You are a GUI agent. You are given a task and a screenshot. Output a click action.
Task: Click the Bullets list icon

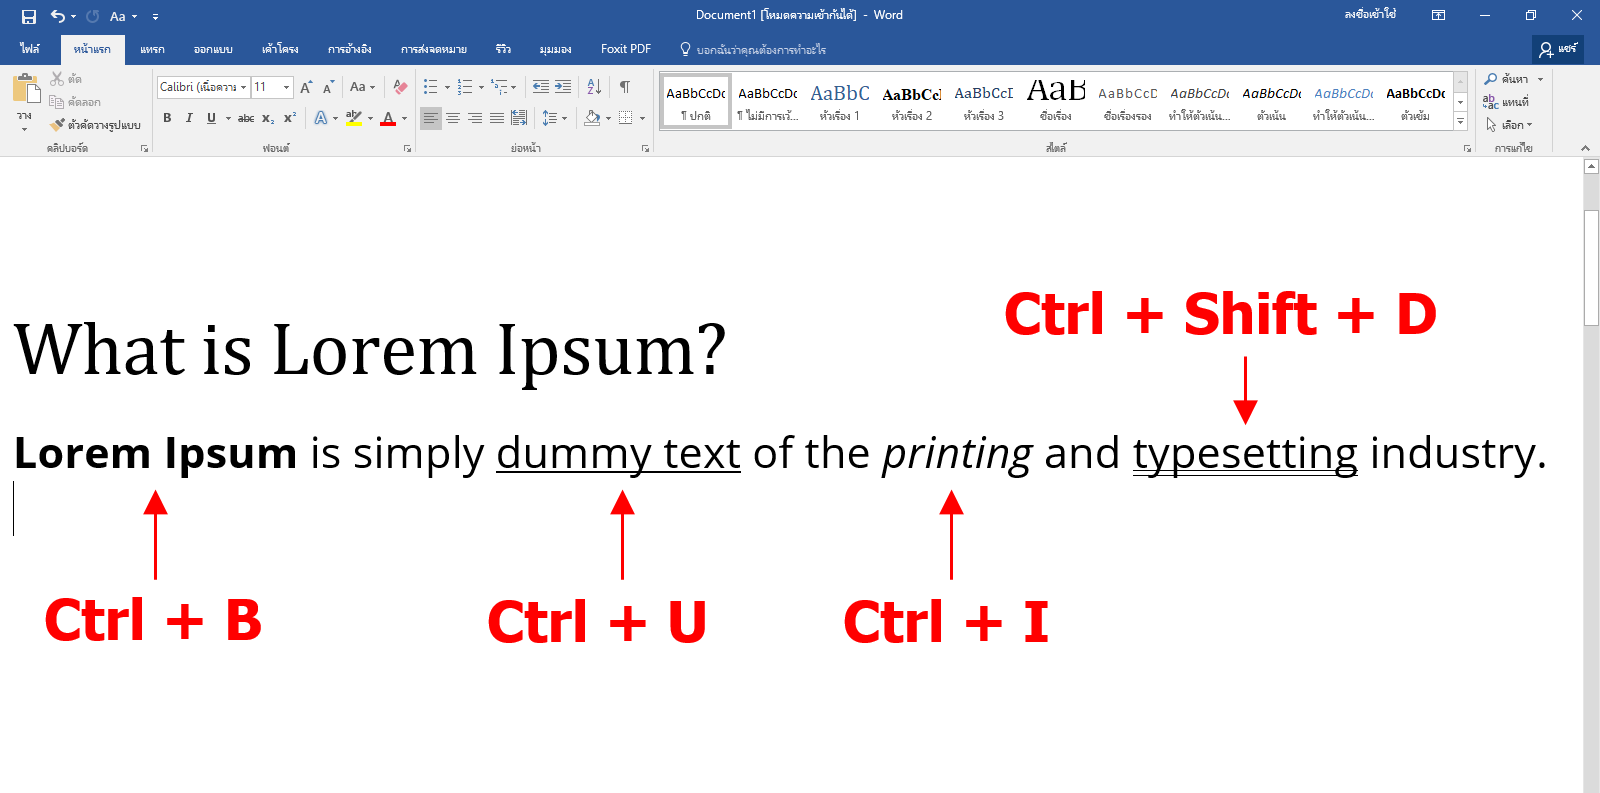[x=431, y=87]
